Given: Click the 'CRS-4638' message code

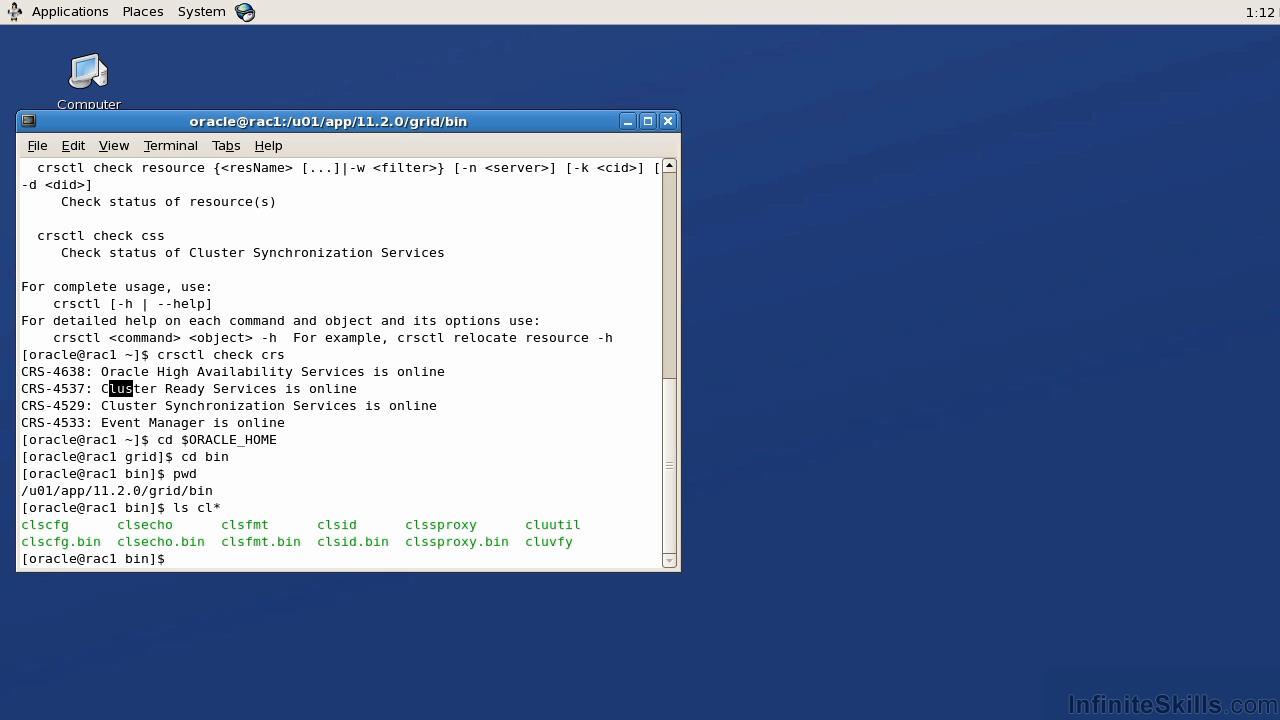Looking at the screenshot, I should click(x=53, y=372).
